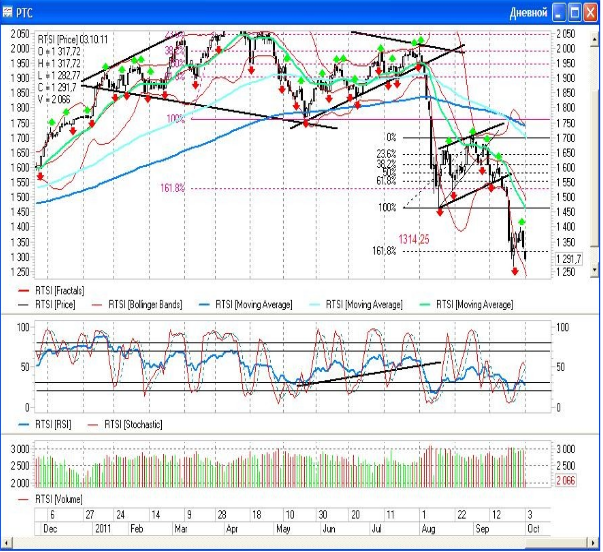The width and height of the screenshot is (603, 552).
Task: Click the Feb month label on time axis
Action: (x=137, y=529)
